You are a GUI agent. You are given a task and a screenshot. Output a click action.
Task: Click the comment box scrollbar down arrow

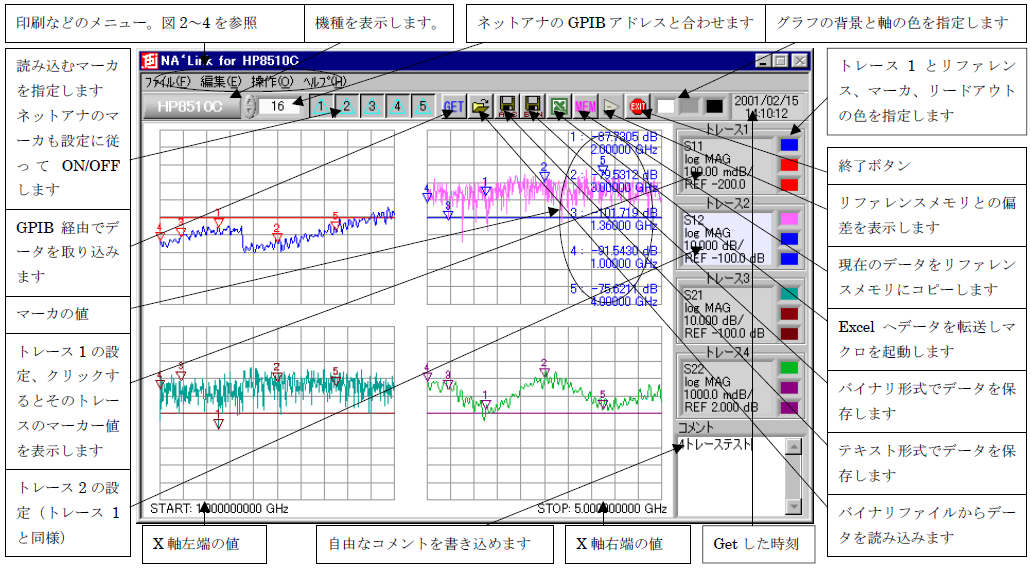tap(794, 506)
